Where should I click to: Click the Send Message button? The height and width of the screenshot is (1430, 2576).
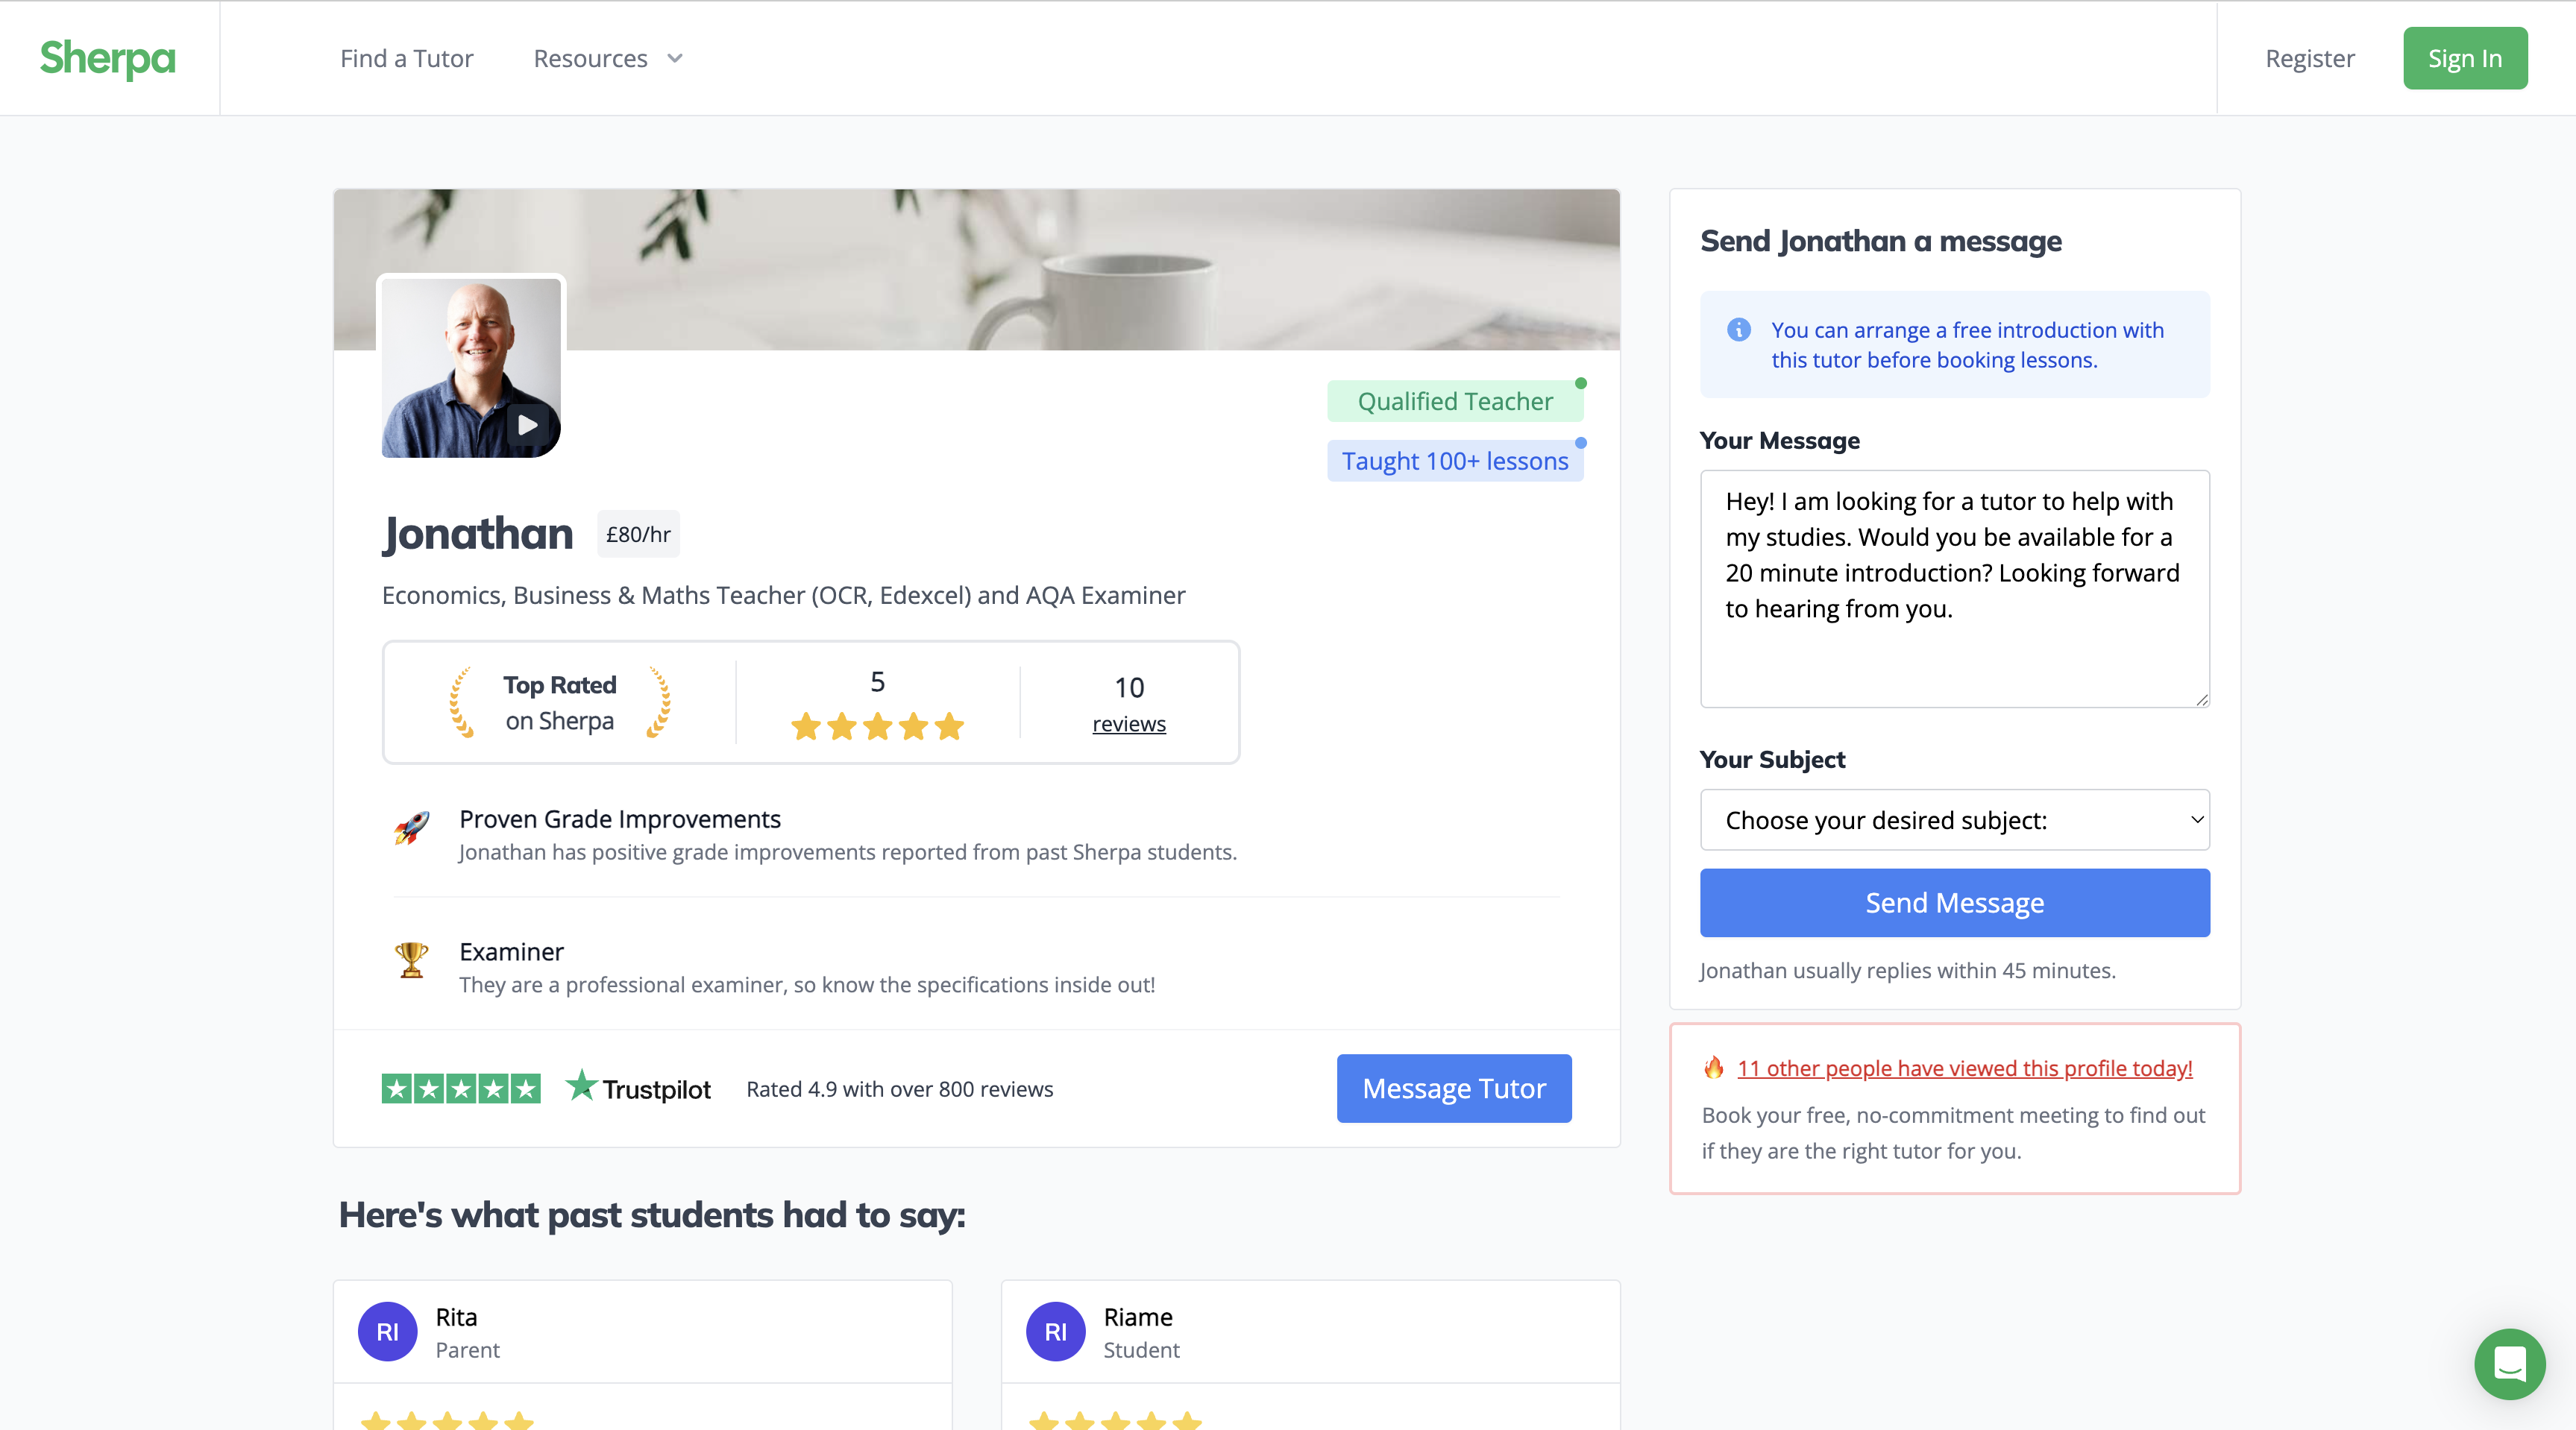[x=1954, y=903]
